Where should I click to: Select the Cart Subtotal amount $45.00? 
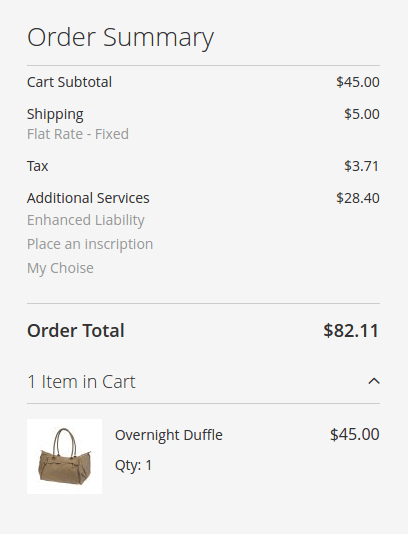(x=358, y=82)
